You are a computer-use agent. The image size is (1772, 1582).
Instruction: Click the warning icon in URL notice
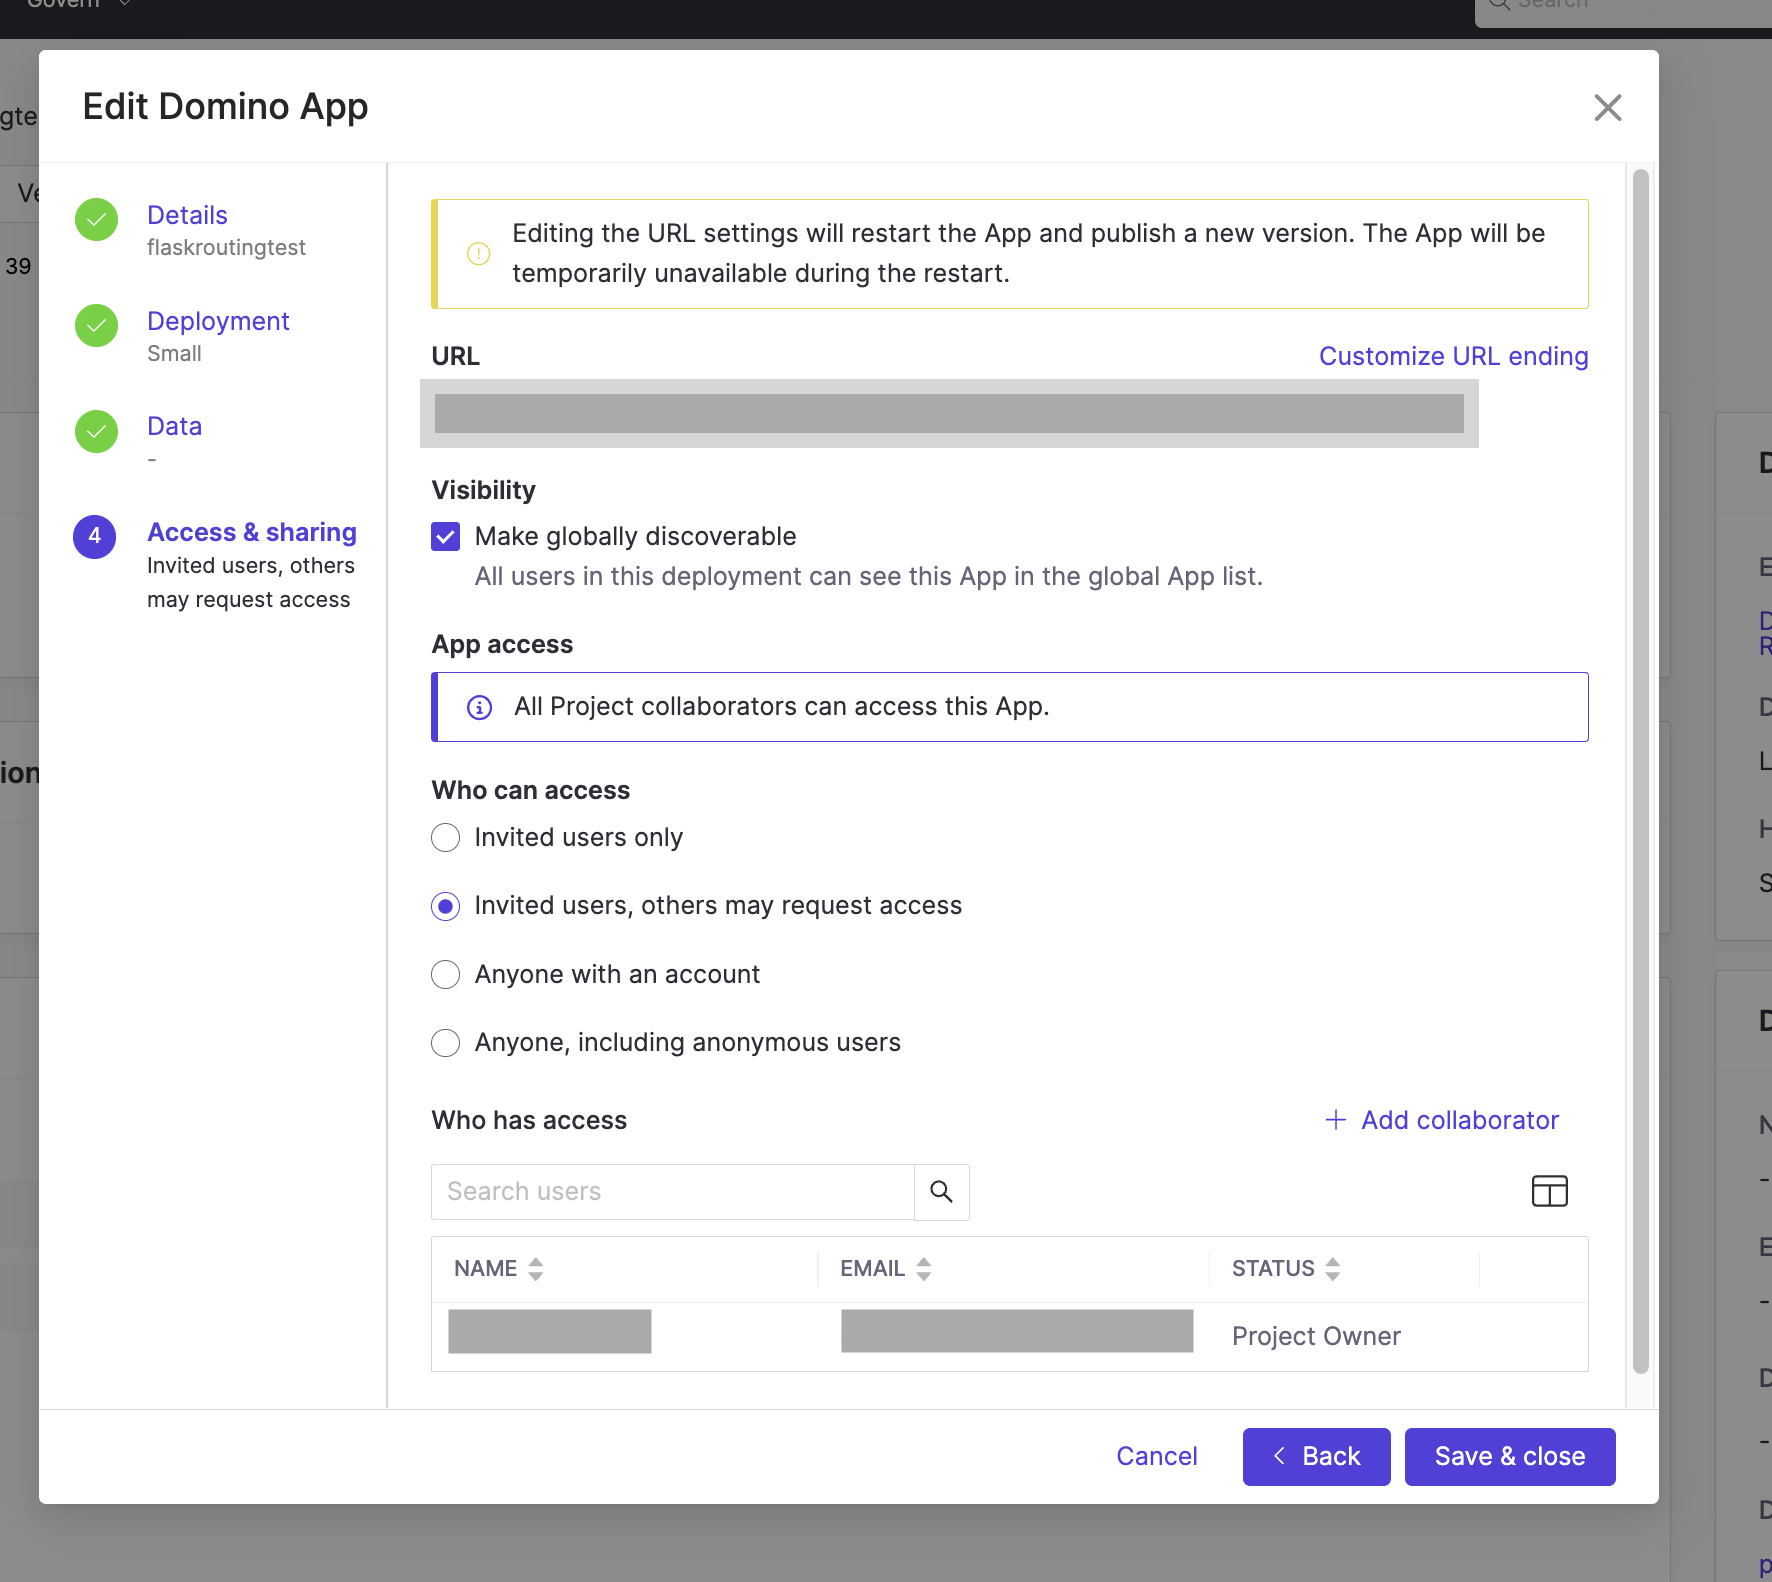479,253
